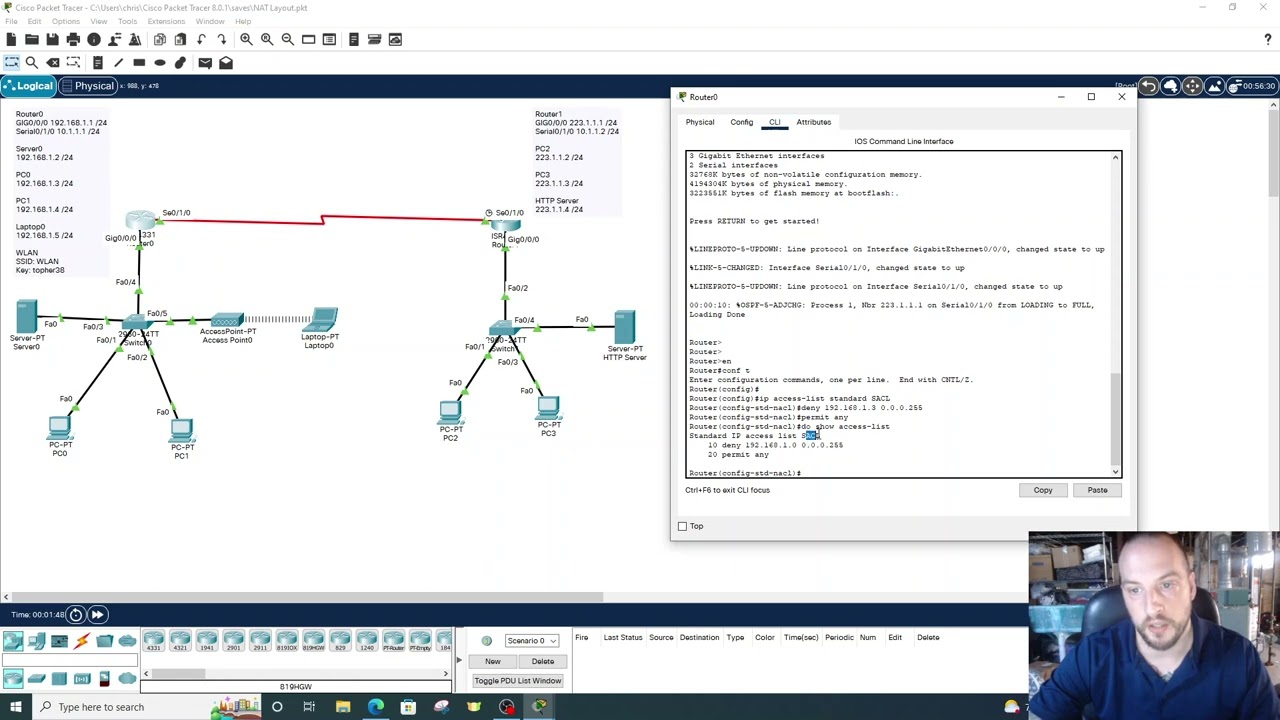Print the workspace with the printer icon
The image size is (1280, 720).
pos(73,39)
